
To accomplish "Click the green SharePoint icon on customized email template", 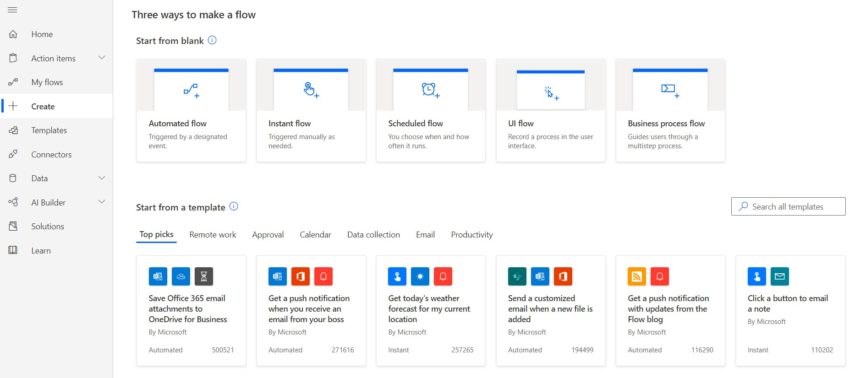I will (x=517, y=277).
